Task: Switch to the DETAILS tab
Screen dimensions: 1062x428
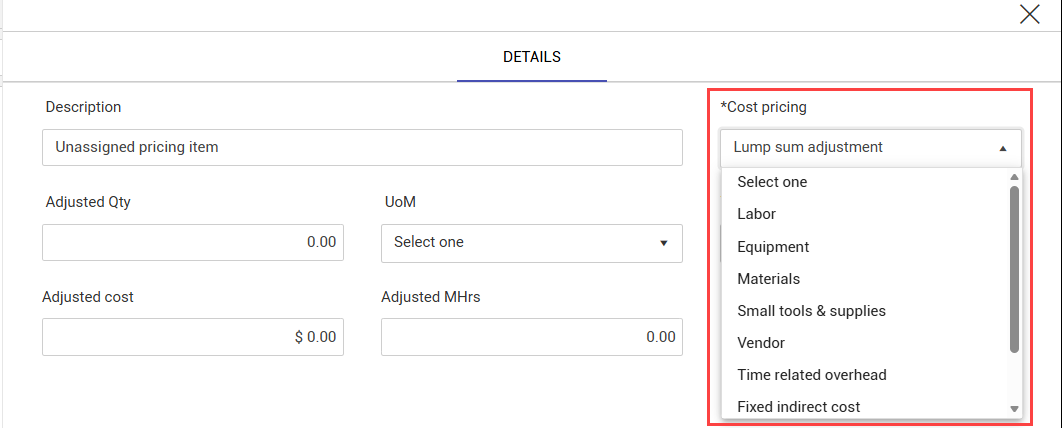Action: 531,57
